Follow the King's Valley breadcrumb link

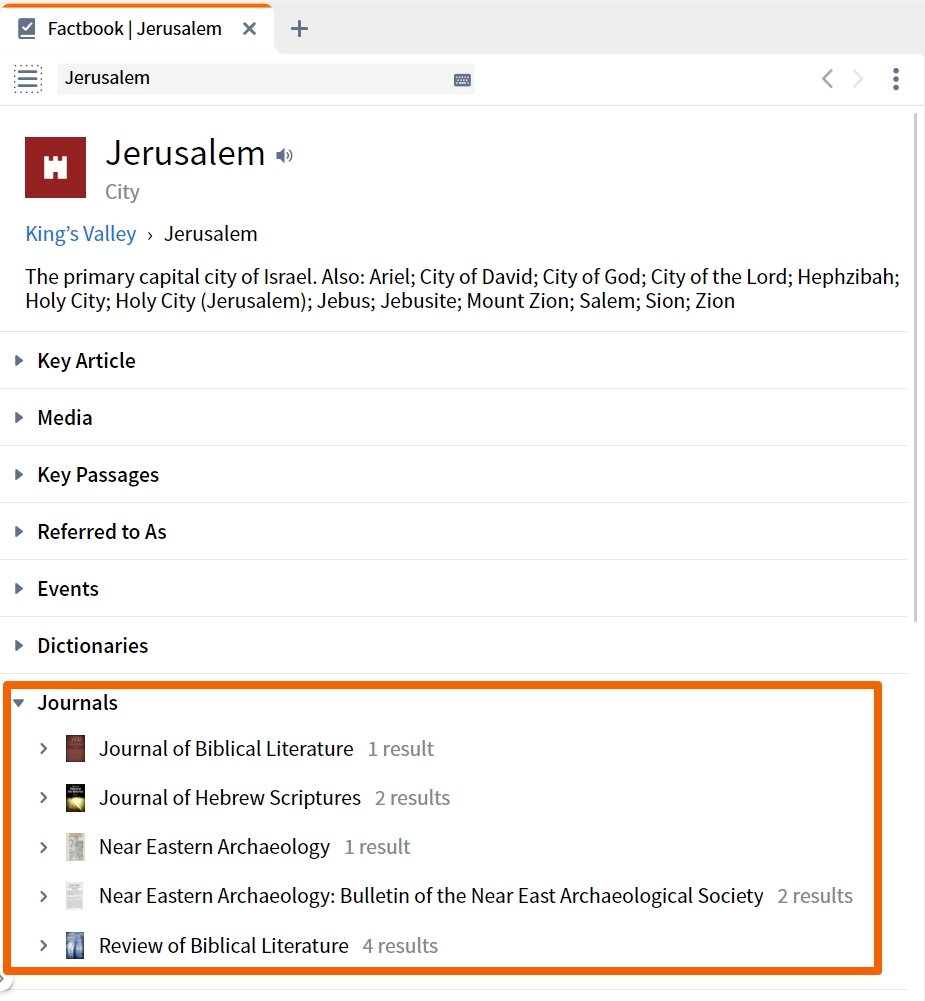pos(80,233)
